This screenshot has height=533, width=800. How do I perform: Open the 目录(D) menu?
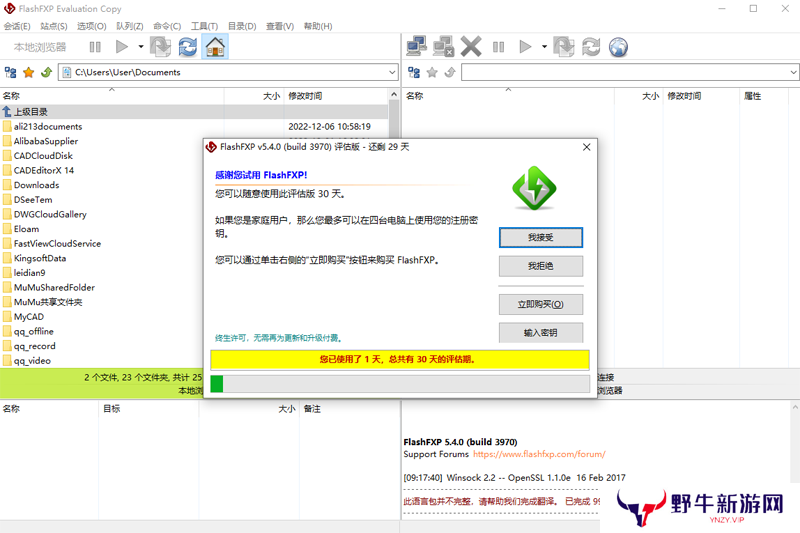[242, 26]
